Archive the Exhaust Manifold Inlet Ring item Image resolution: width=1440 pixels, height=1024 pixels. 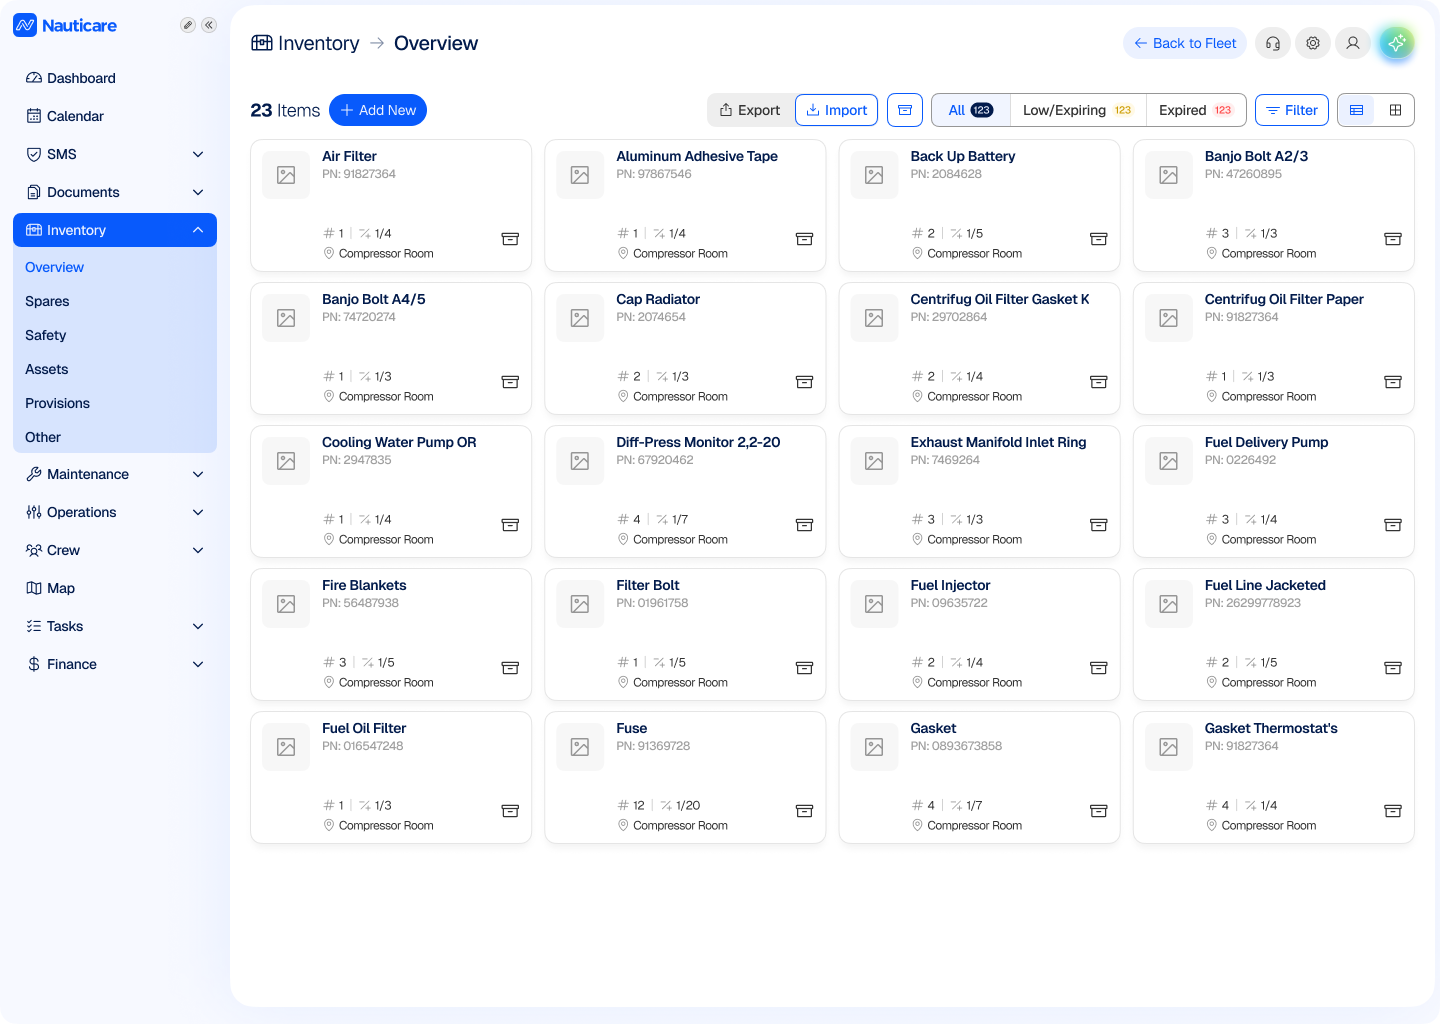(x=1098, y=525)
